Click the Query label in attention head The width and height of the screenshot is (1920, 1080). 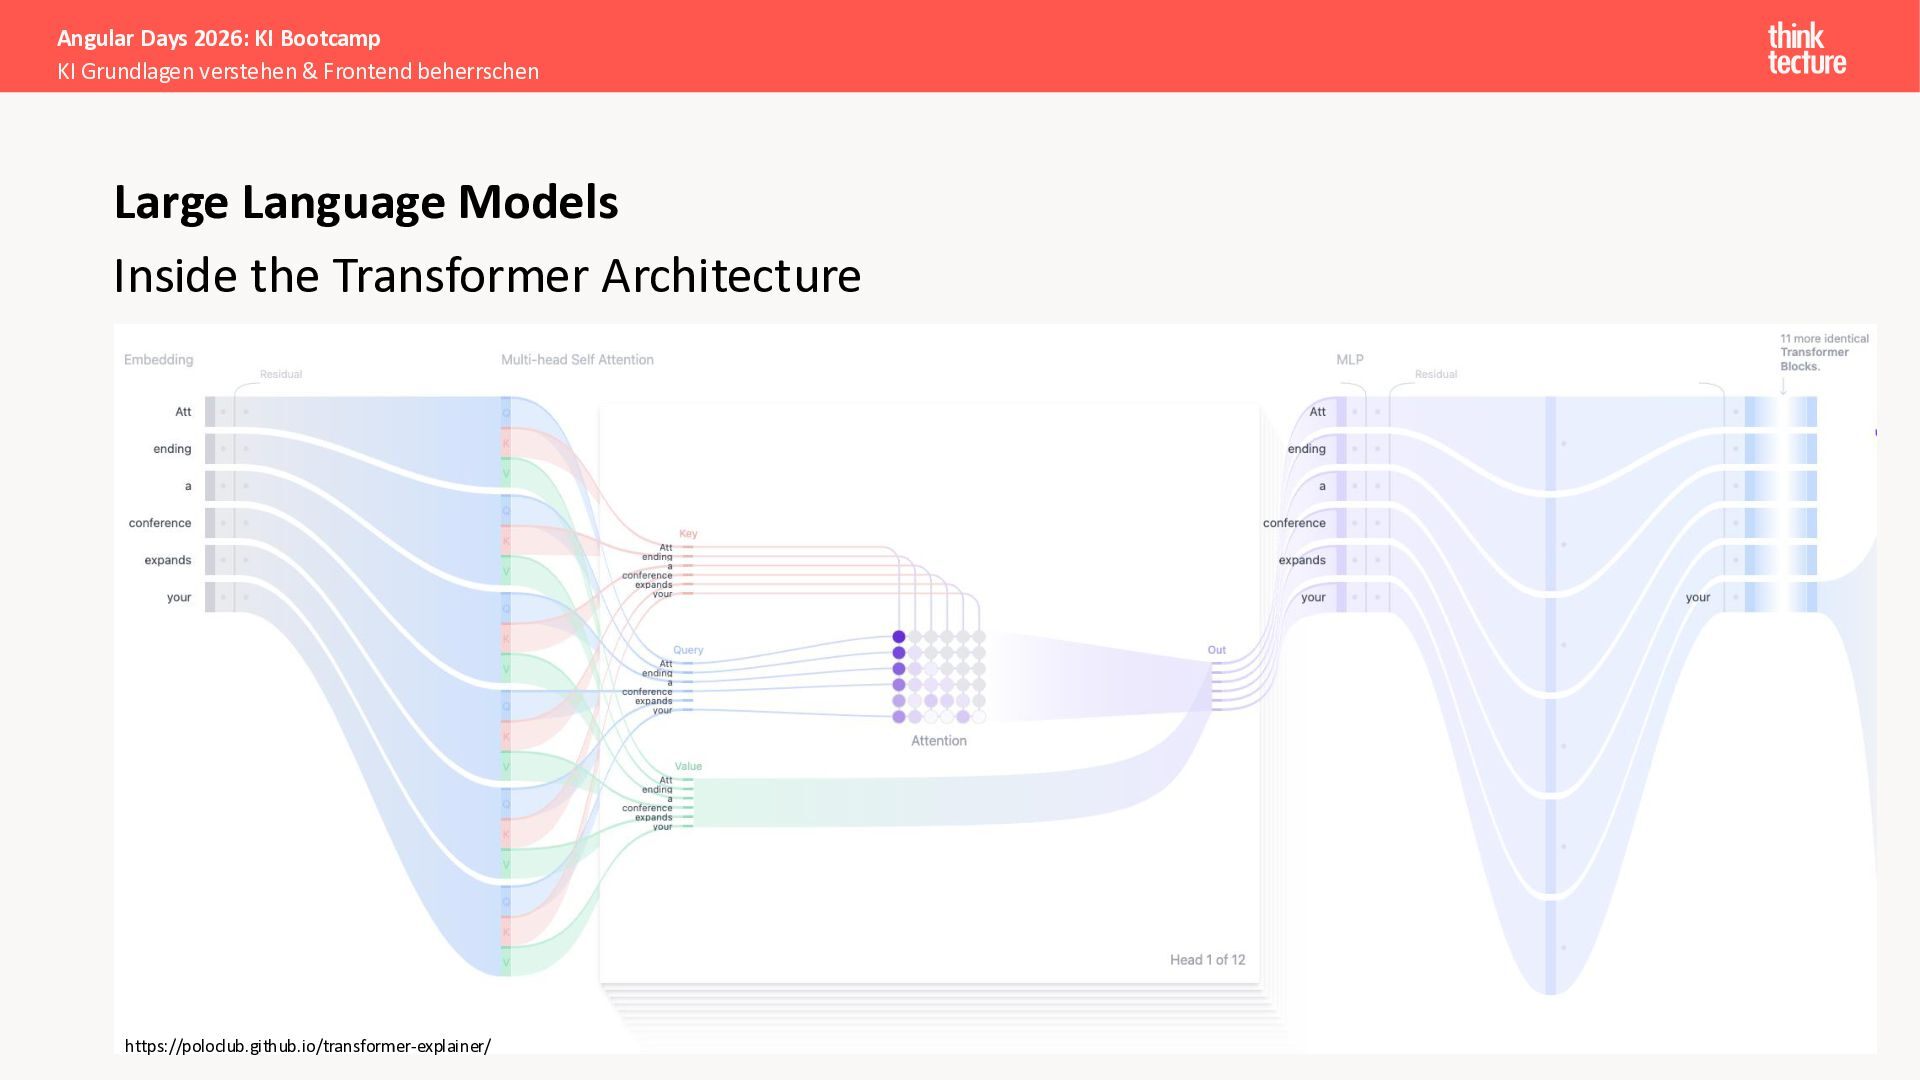(688, 650)
